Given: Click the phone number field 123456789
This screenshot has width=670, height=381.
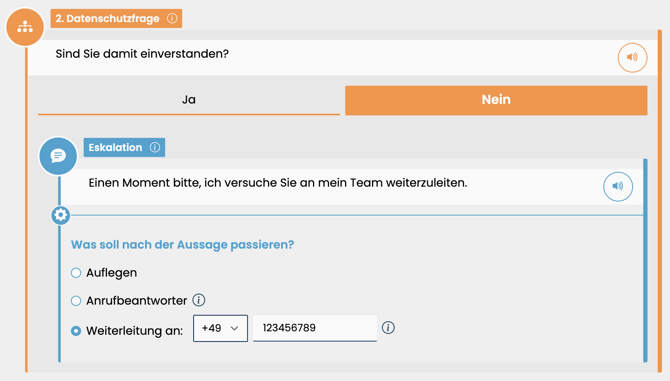Looking at the screenshot, I should (x=315, y=328).
